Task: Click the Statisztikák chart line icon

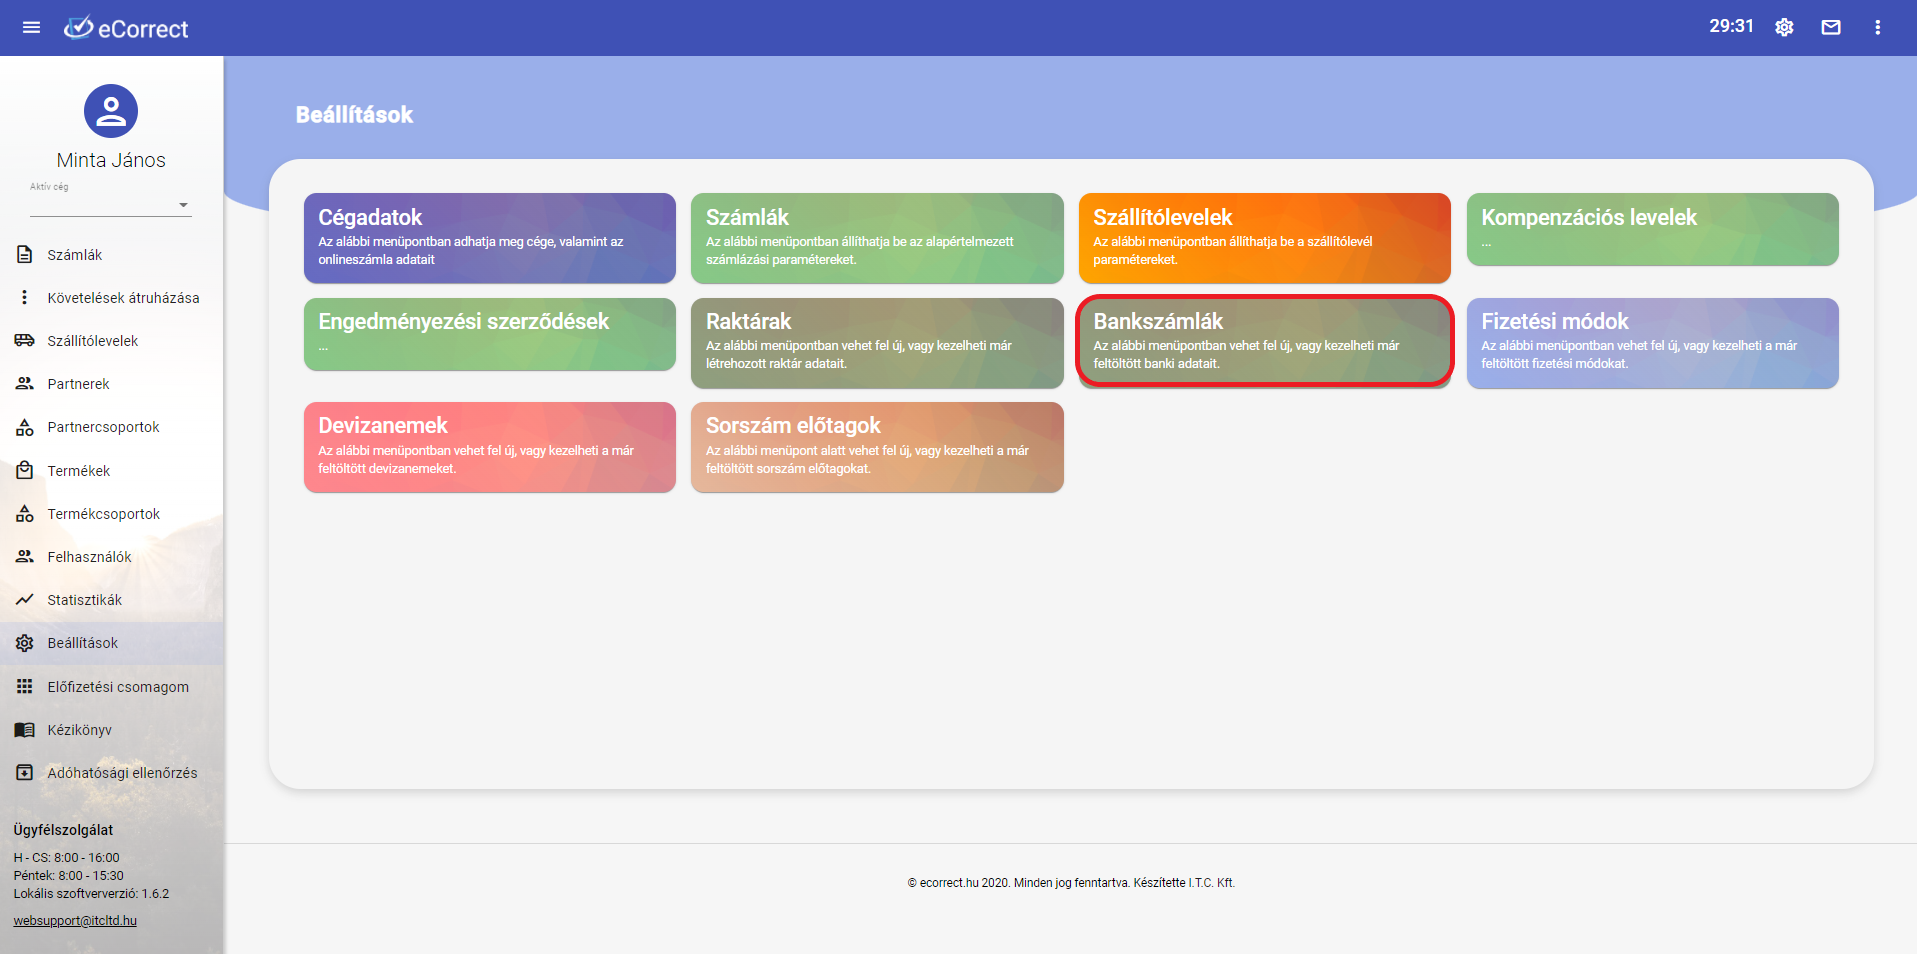Action: [25, 600]
